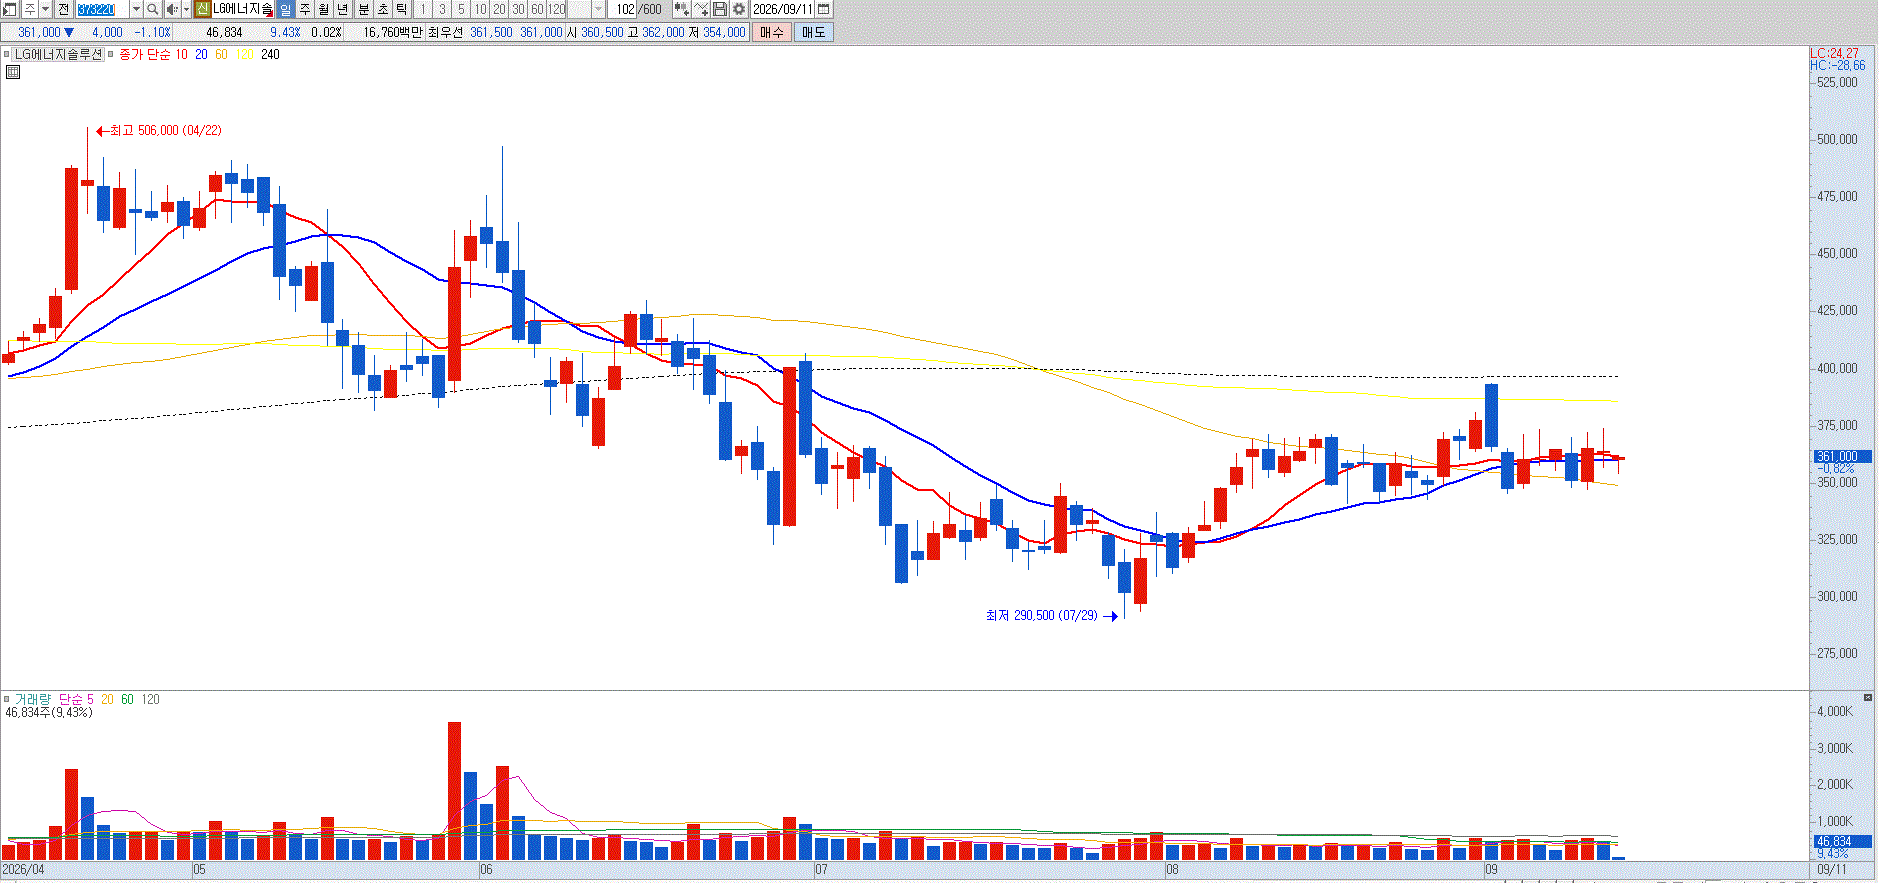
Task: Open the market type dropdown arrow beside the first 주 box
Action: pyautogui.click(x=45, y=9)
